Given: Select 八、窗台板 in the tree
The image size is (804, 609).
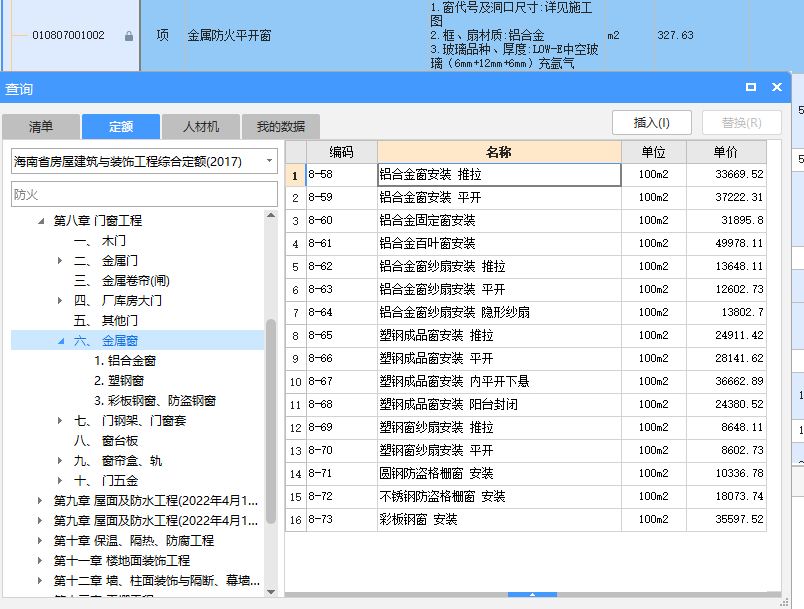Looking at the screenshot, I should pos(106,441).
